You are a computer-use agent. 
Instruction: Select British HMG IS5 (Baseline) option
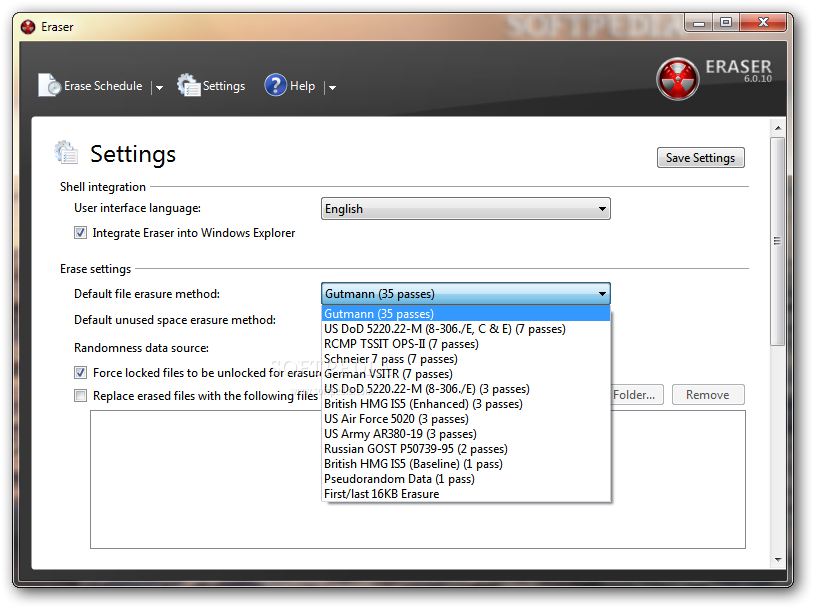[466, 464]
